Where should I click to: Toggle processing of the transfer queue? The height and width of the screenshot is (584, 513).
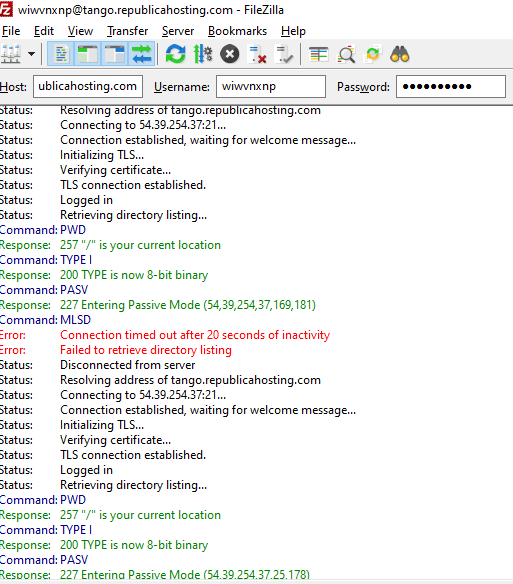point(203,54)
